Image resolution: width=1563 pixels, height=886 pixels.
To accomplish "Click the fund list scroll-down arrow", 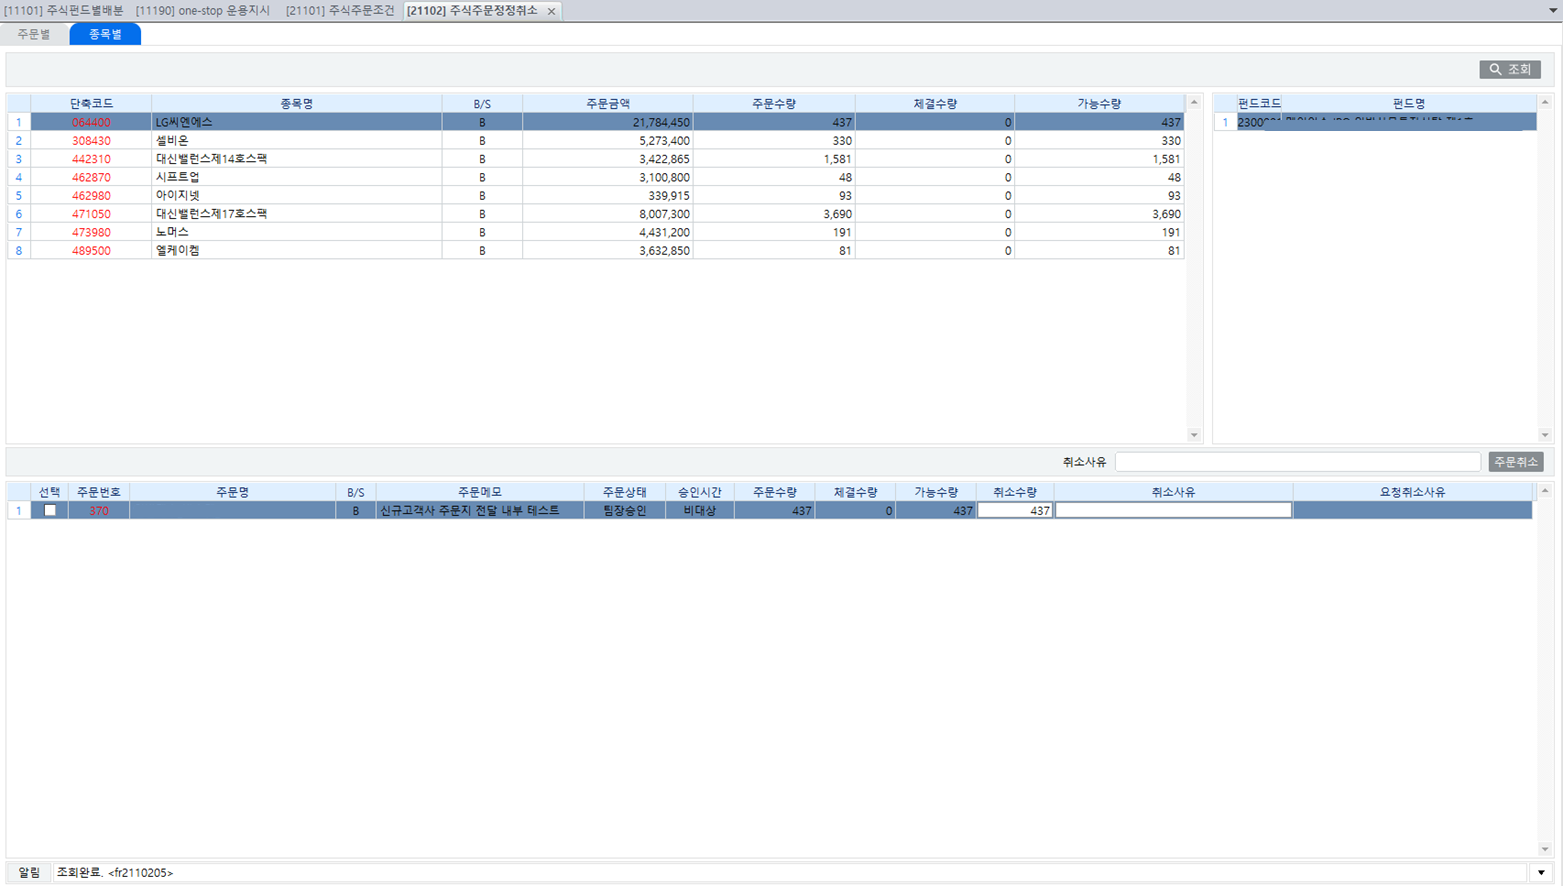I will click(1544, 435).
